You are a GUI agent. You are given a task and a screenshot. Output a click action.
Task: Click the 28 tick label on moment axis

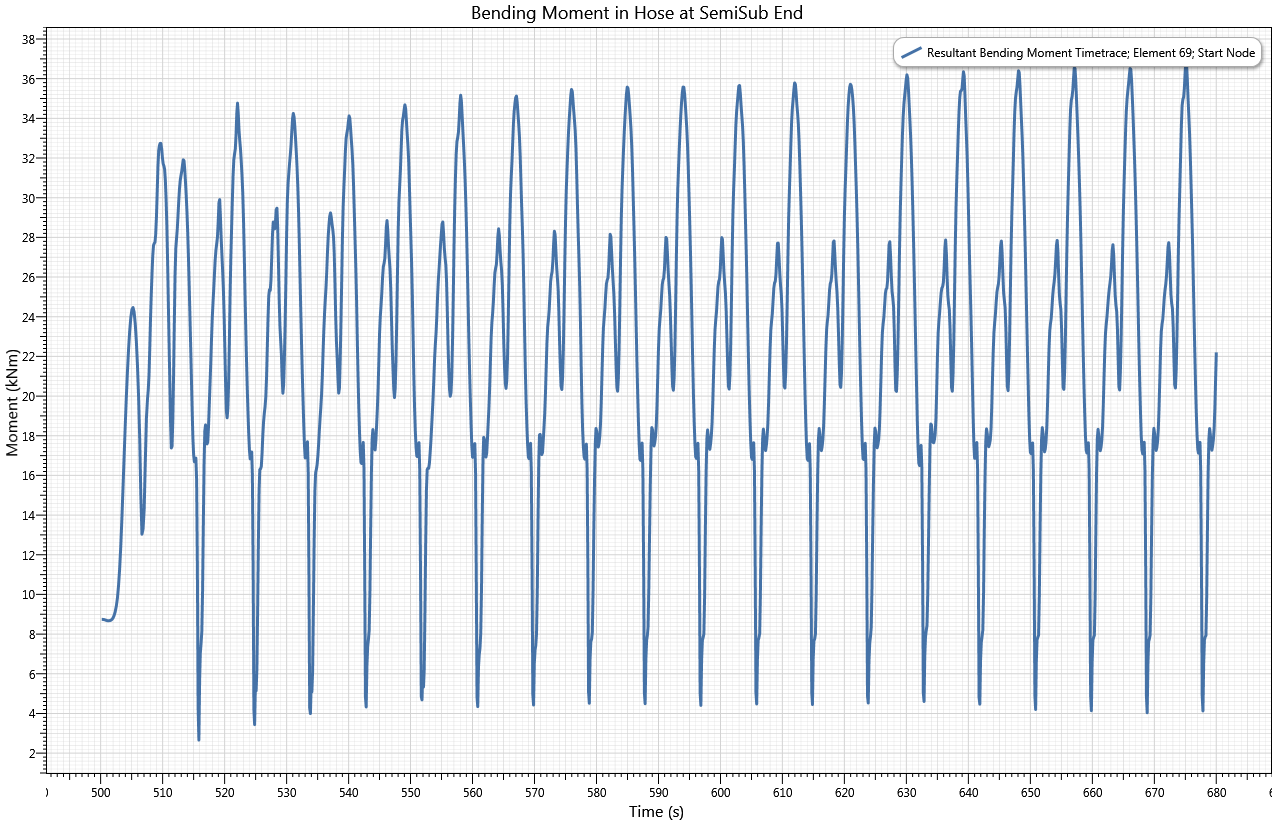[30, 237]
